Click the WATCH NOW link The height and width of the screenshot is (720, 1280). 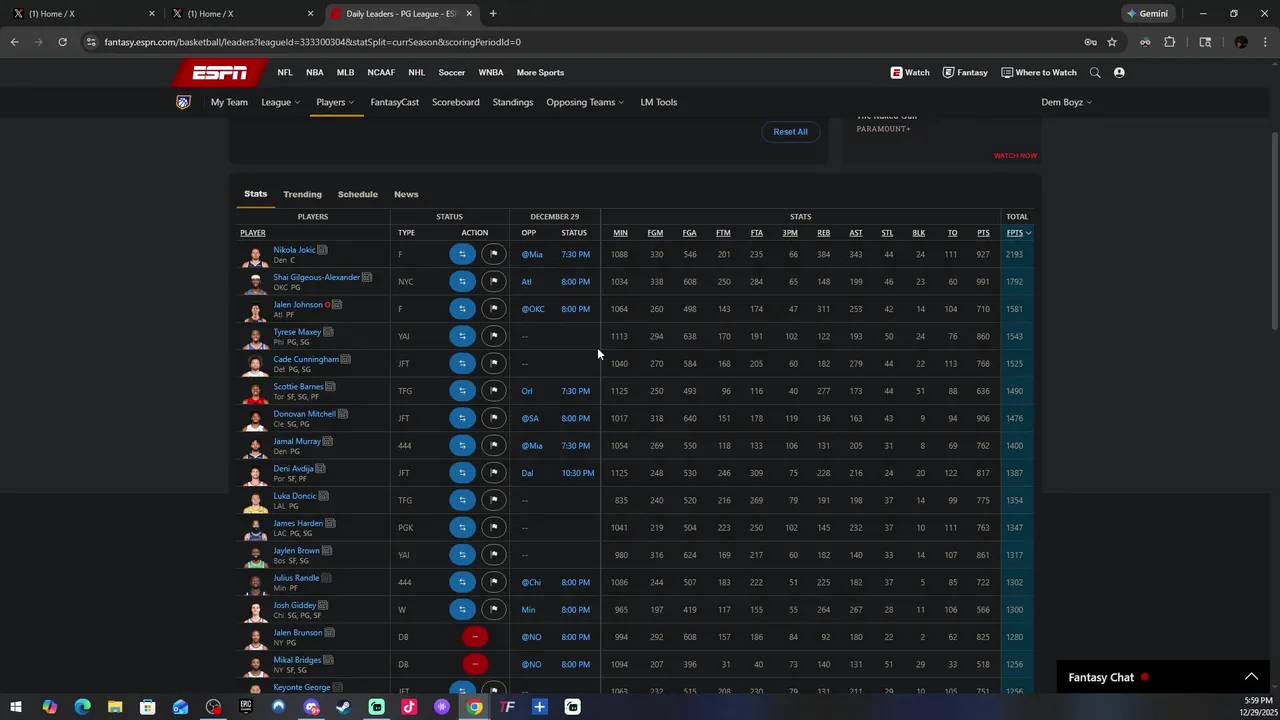1015,156
